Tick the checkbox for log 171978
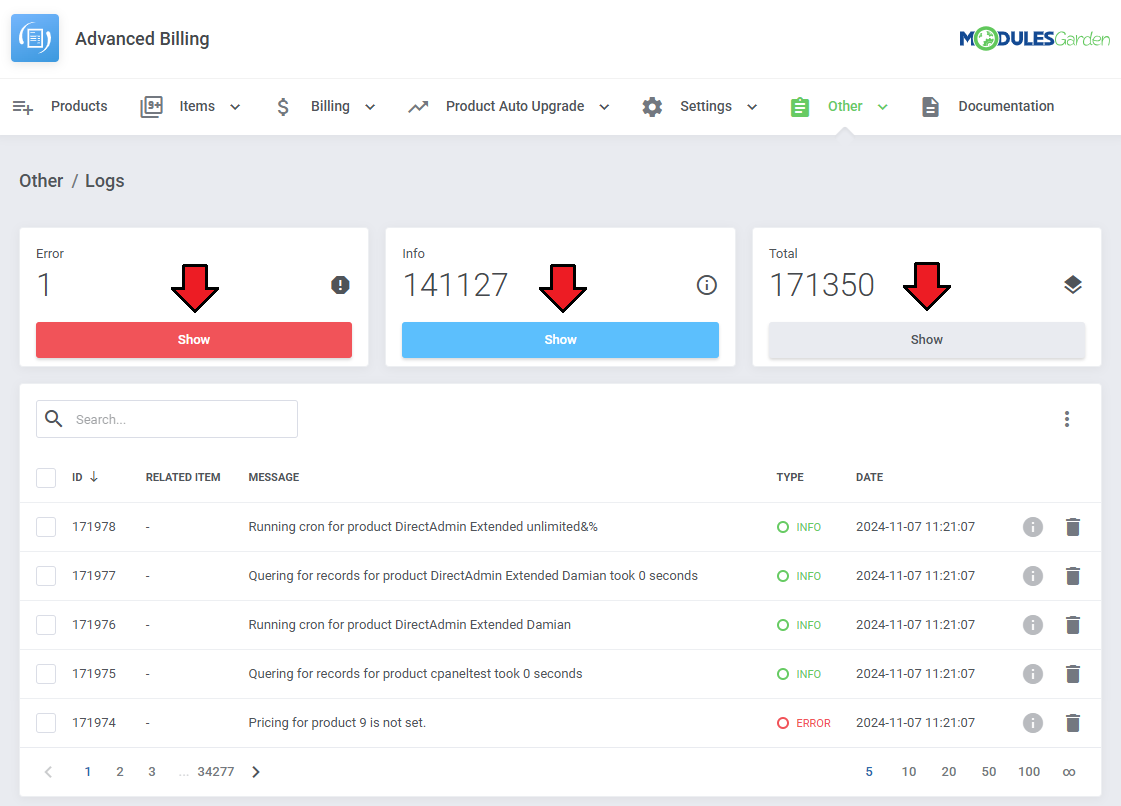 point(46,527)
